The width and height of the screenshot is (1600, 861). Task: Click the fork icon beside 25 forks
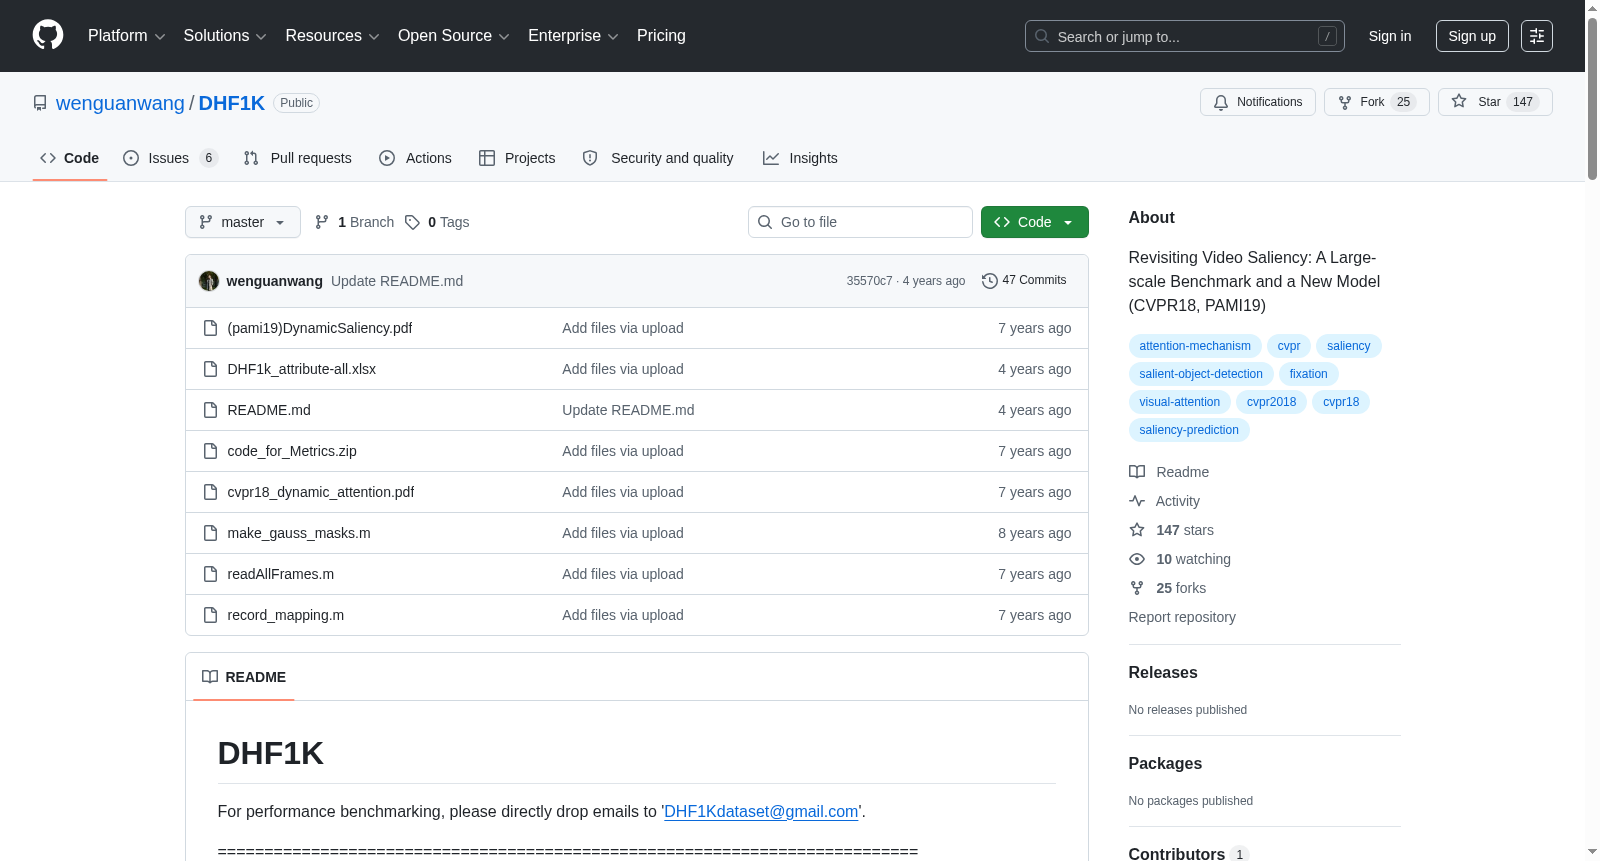pos(1137,588)
